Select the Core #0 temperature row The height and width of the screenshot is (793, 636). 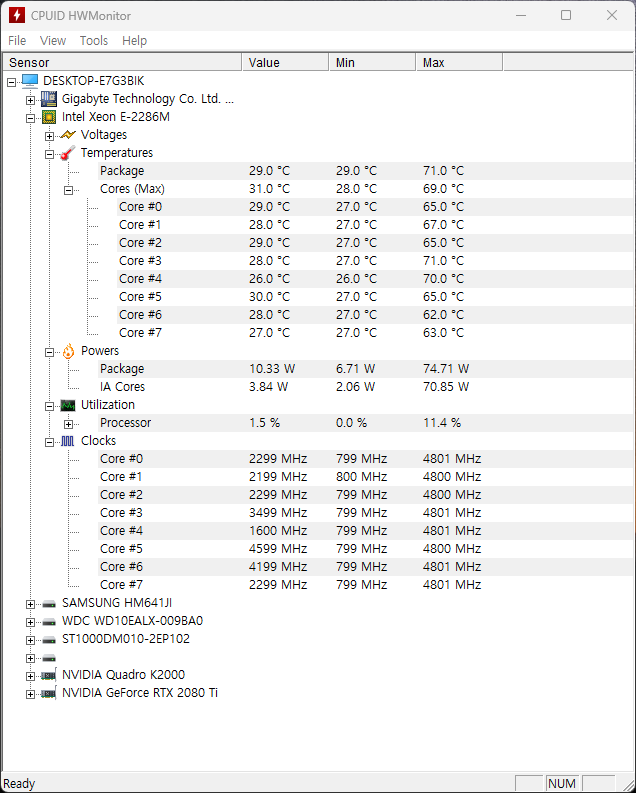[376, 207]
